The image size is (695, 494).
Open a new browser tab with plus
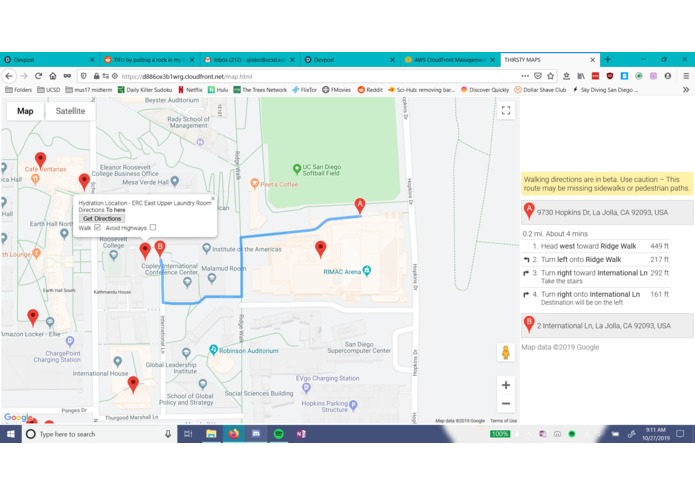click(x=608, y=59)
